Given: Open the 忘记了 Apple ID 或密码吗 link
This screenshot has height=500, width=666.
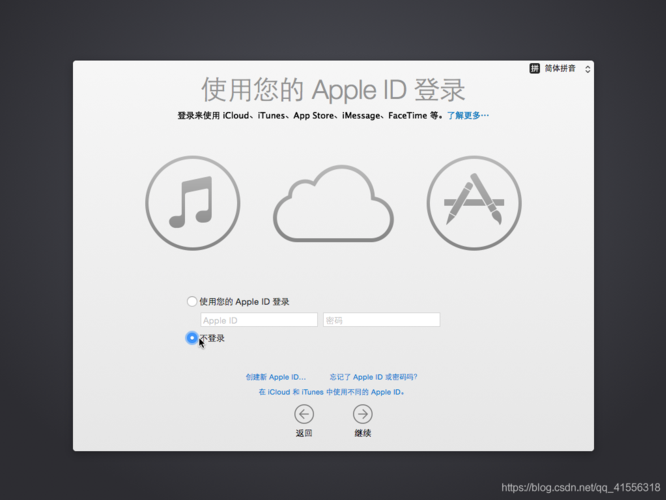Looking at the screenshot, I should coord(374,377).
